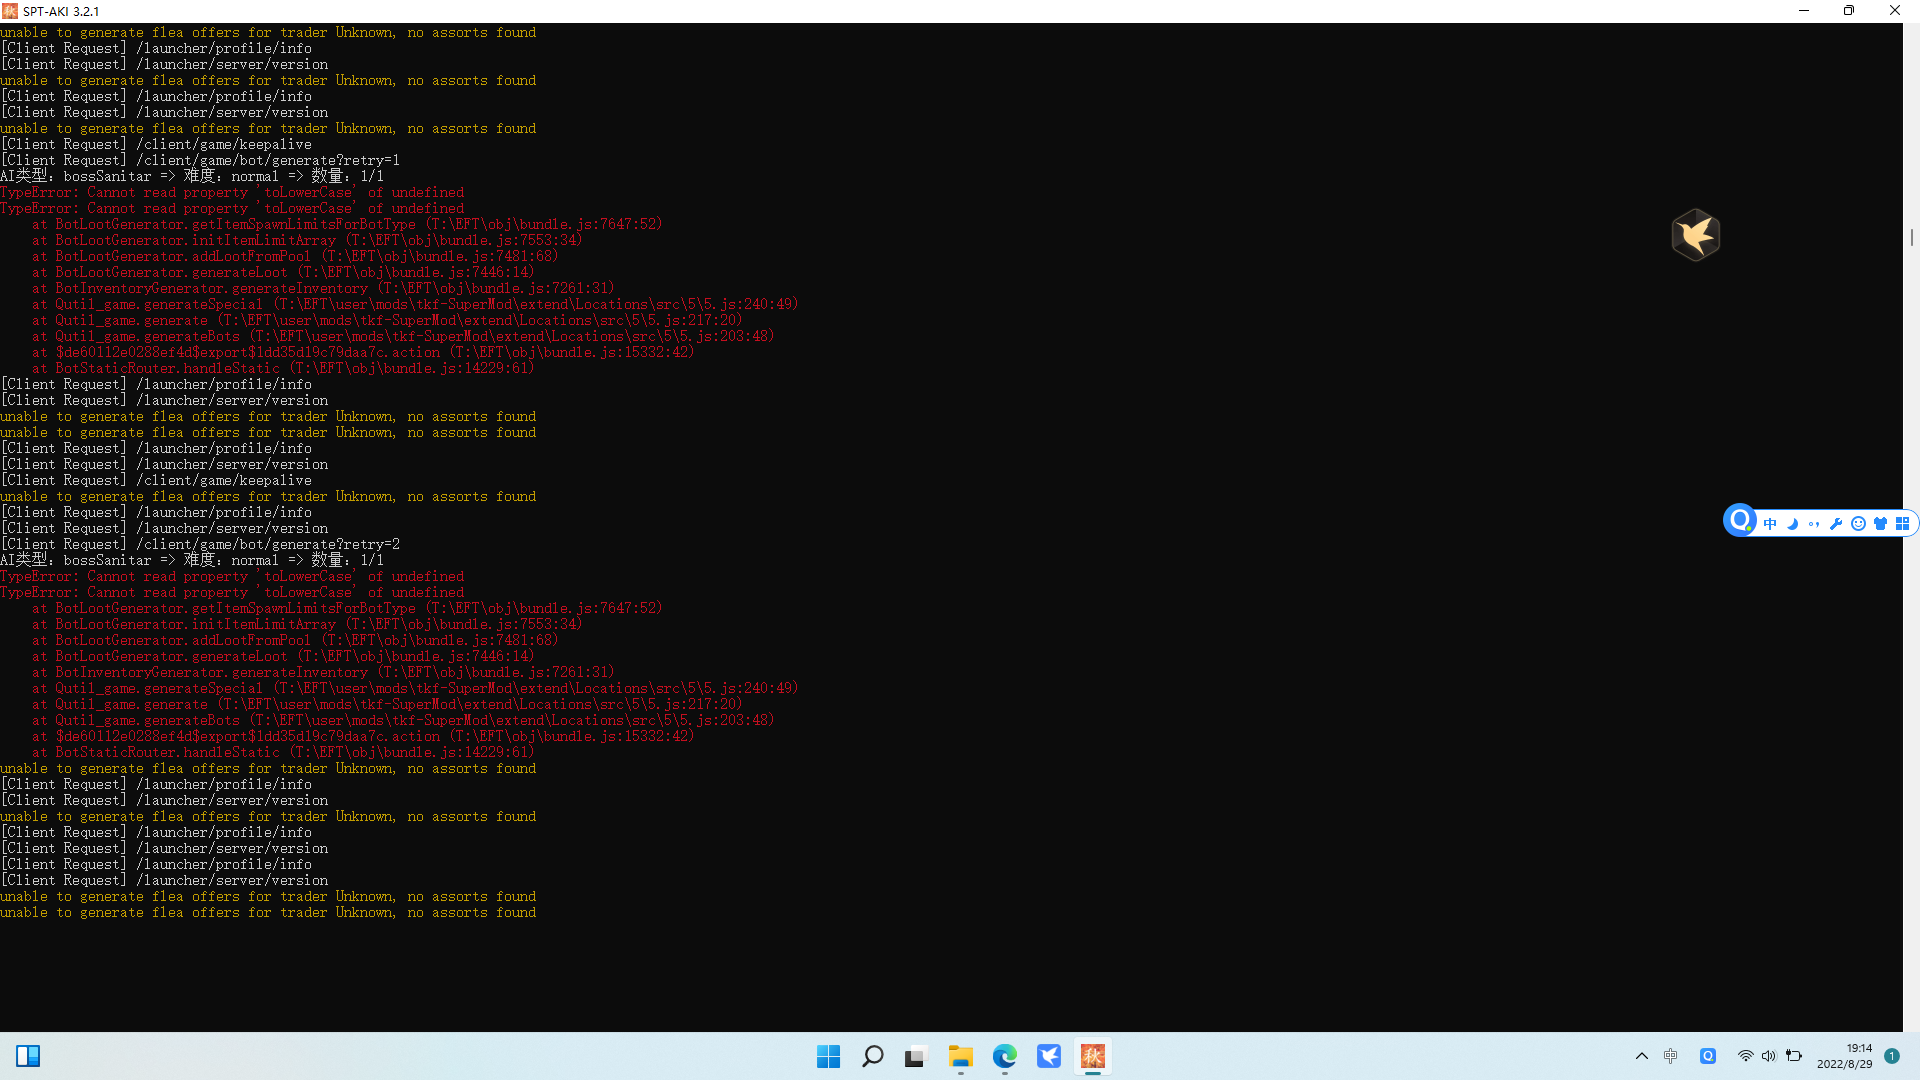Open the Widgets panel on taskbar
Viewport: 1920px width, 1080px height.
[28, 1056]
